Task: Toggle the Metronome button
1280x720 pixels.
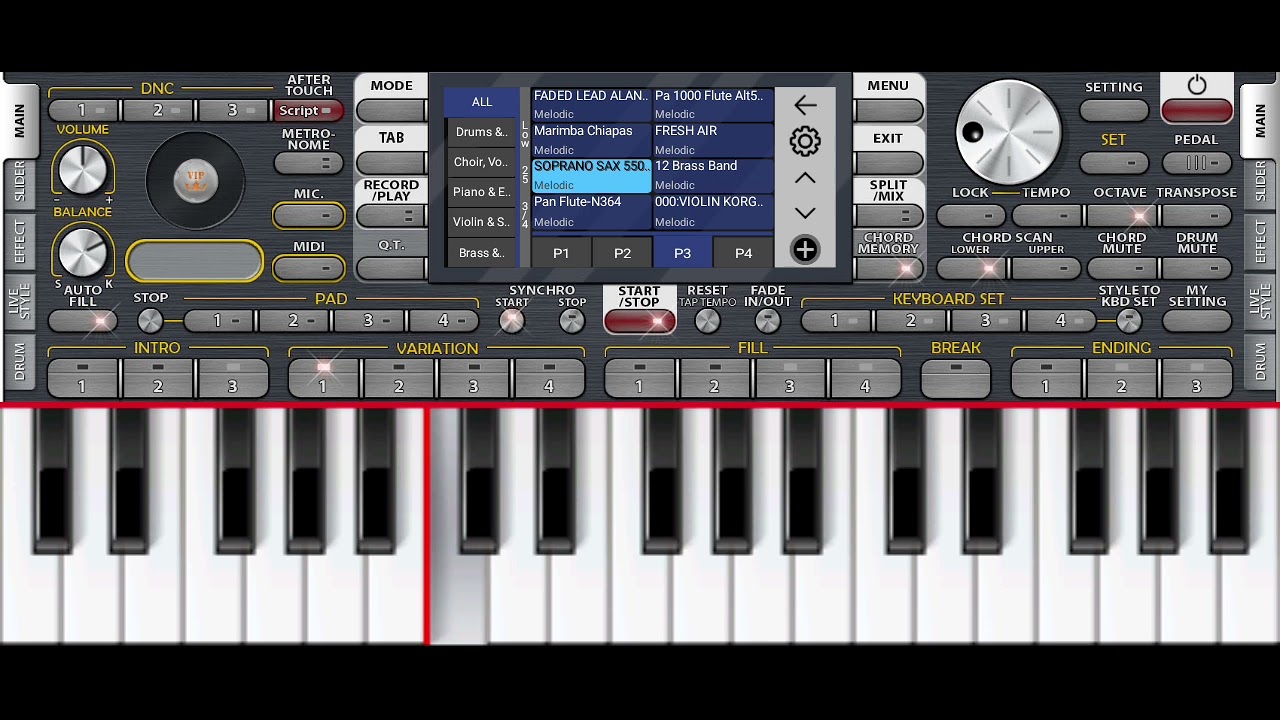Action: click(x=308, y=163)
